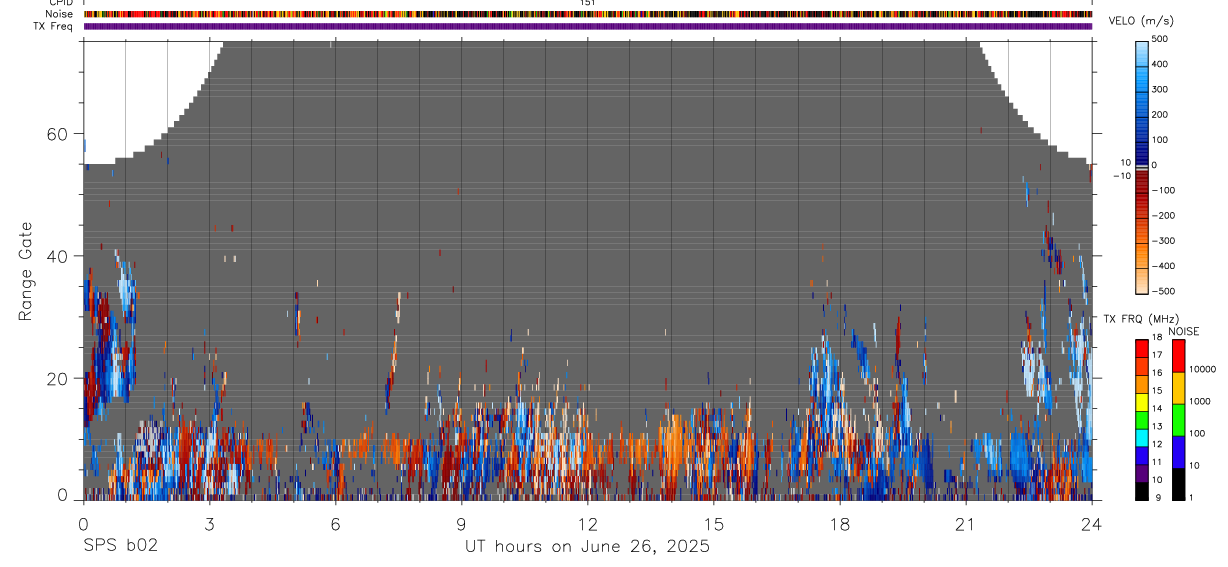
Task: Click the 'Range Gate' vertical axis title
Action: (x=26, y=272)
